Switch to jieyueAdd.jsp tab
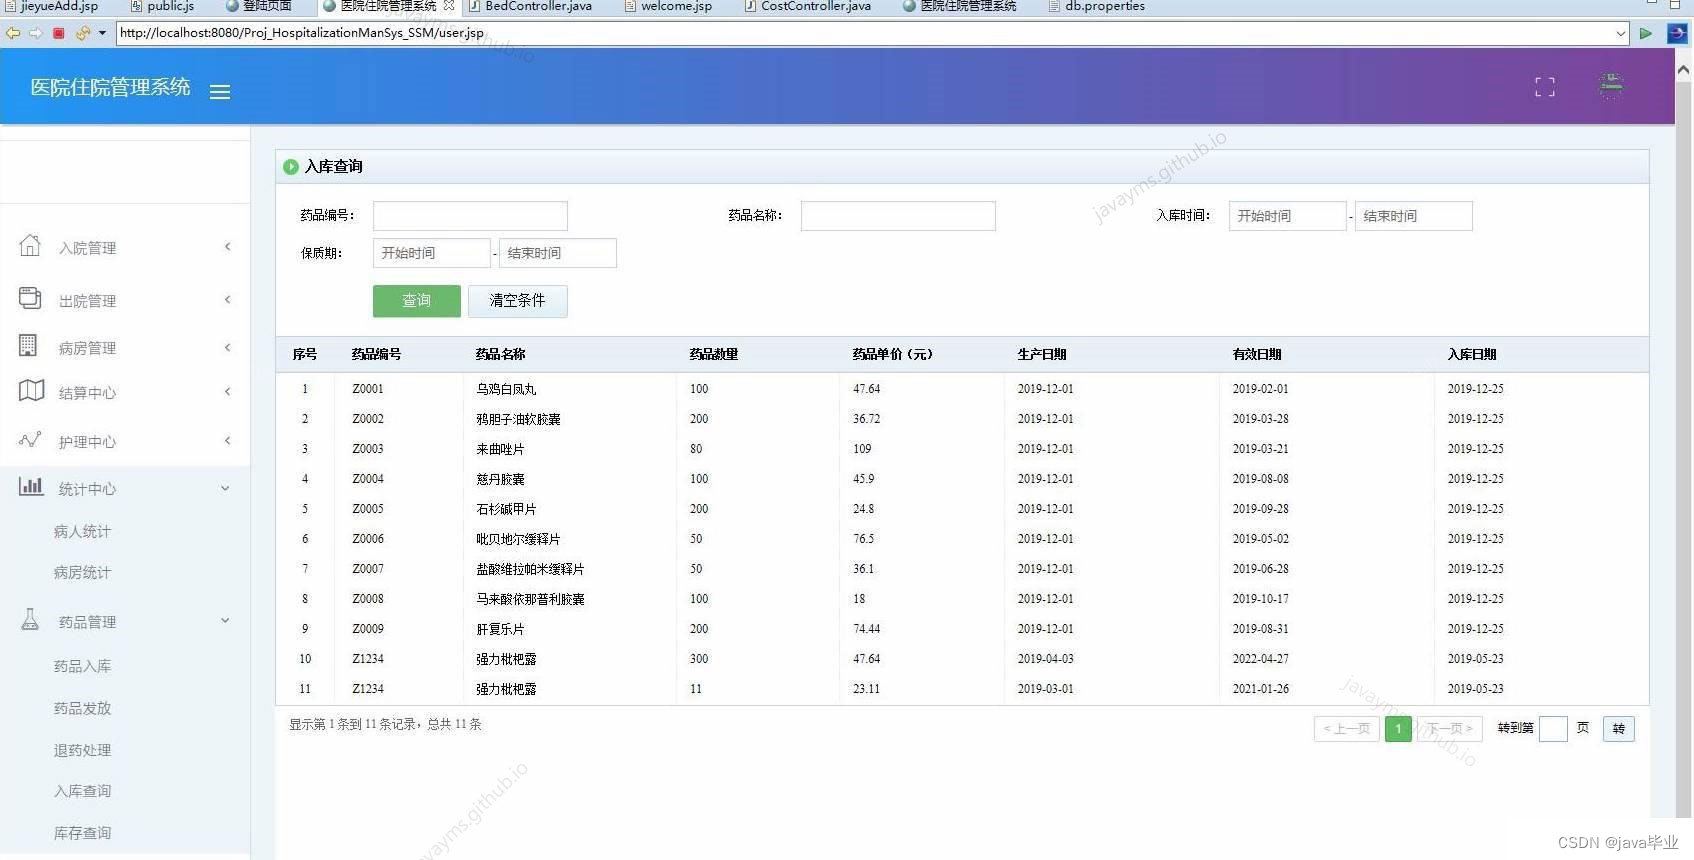Image resolution: width=1694 pixels, height=860 pixels. 52,6
